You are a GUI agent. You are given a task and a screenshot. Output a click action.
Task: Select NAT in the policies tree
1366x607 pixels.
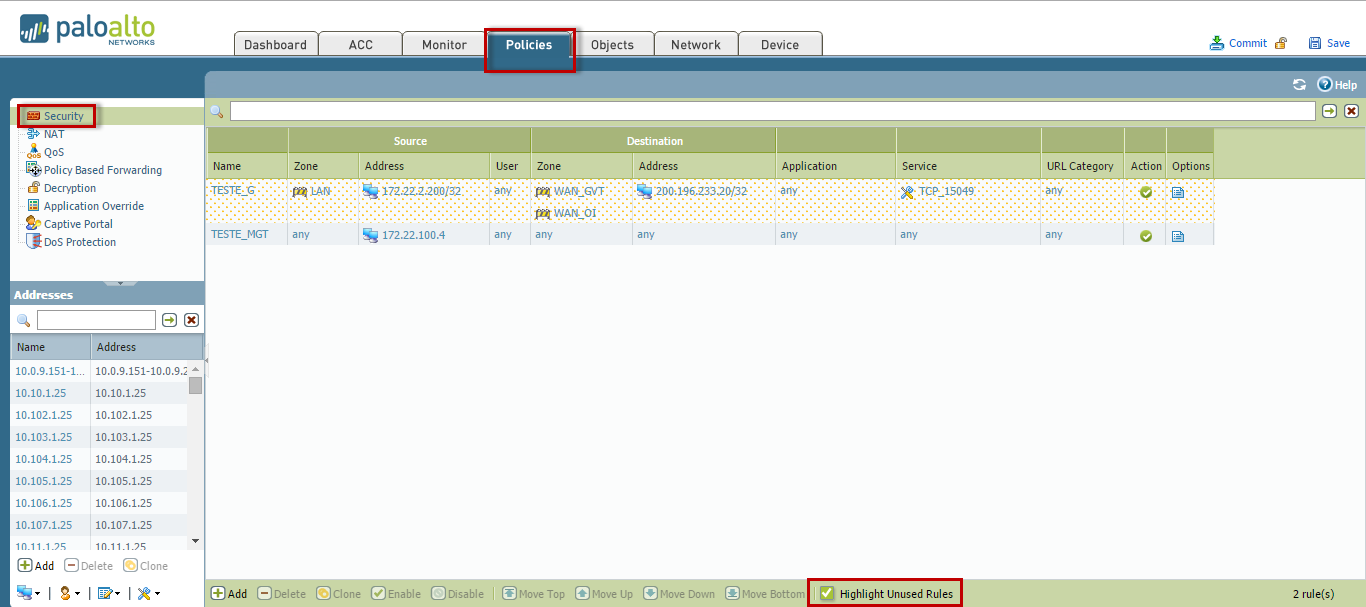tap(54, 134)
